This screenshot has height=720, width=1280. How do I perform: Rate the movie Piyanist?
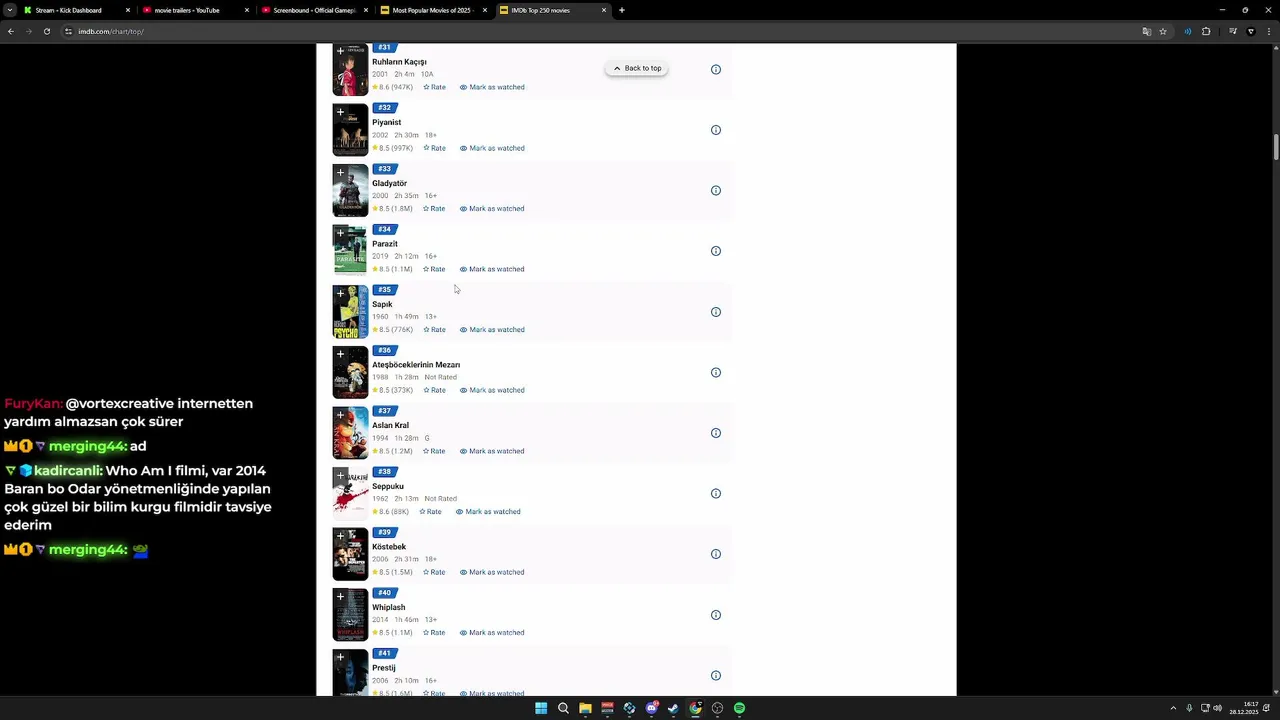pos(434,148)
